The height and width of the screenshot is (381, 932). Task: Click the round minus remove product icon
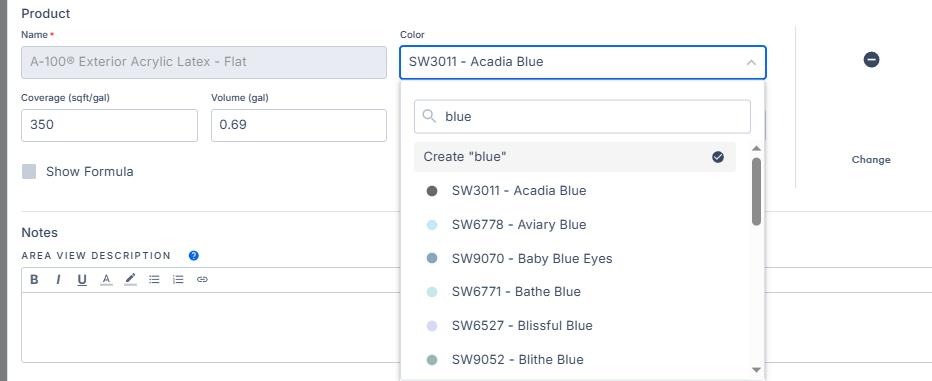pos(871,59)
